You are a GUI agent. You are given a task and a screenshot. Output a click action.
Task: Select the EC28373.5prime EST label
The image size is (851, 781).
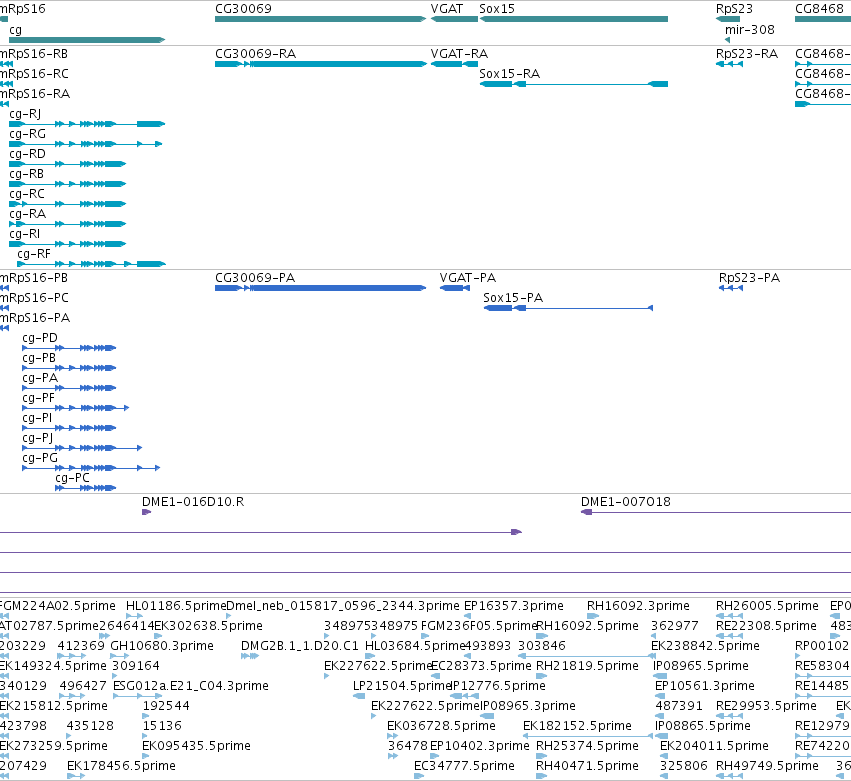click(481, 666)
